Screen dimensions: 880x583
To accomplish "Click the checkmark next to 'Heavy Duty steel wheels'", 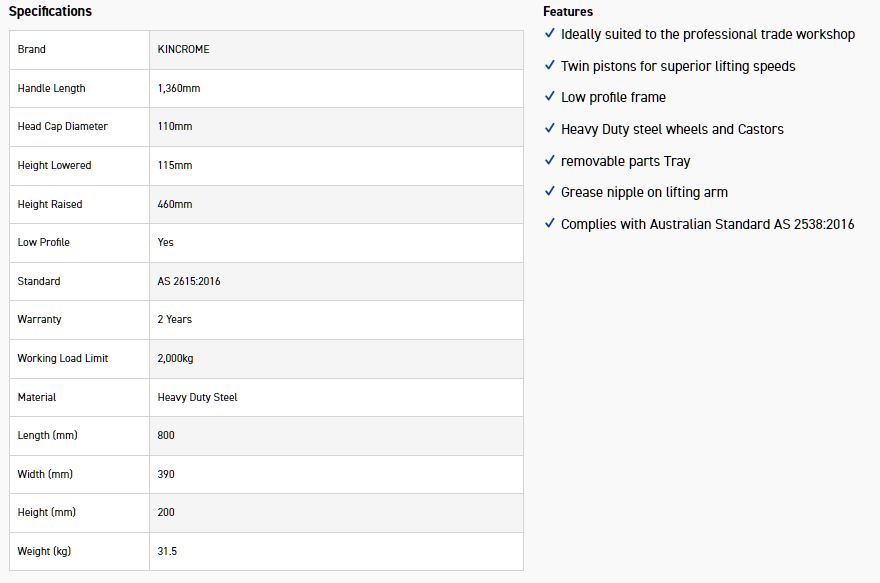I will (x=550, y=128).
